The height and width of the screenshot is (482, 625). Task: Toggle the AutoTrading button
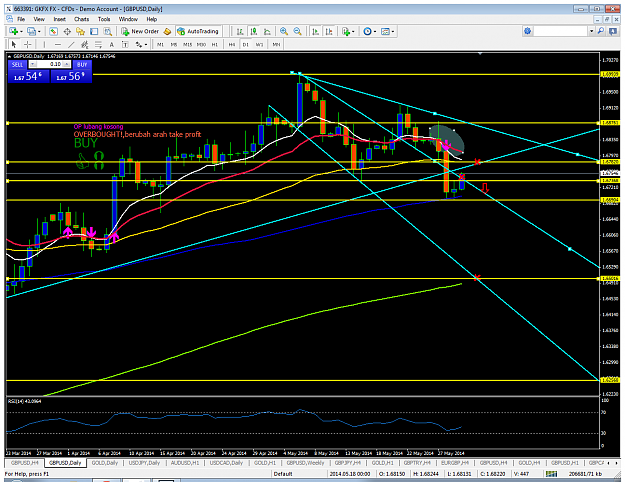click(x=198, y=31)
